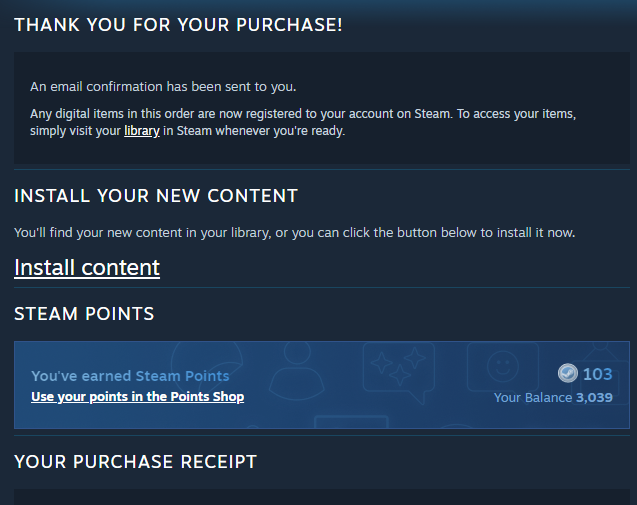Open the library link in confirmation text
This screenshot has height=505, width=637.
tap(142, 131)
